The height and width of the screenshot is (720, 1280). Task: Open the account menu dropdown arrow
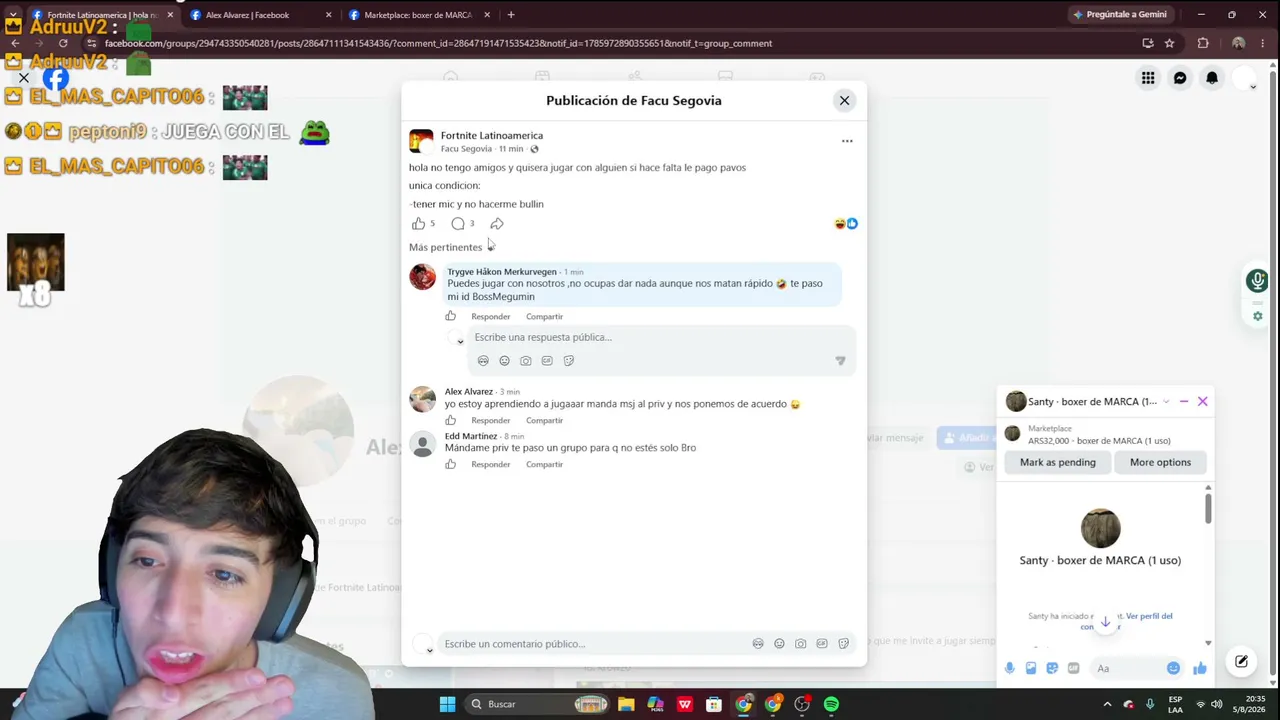[1253, 87]
